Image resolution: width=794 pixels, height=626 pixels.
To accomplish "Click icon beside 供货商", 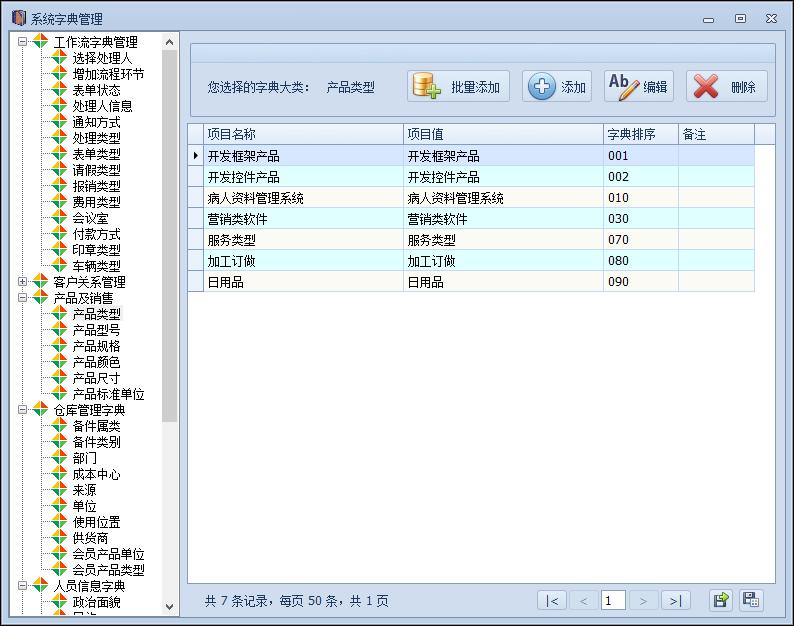I will click(59, 538).
